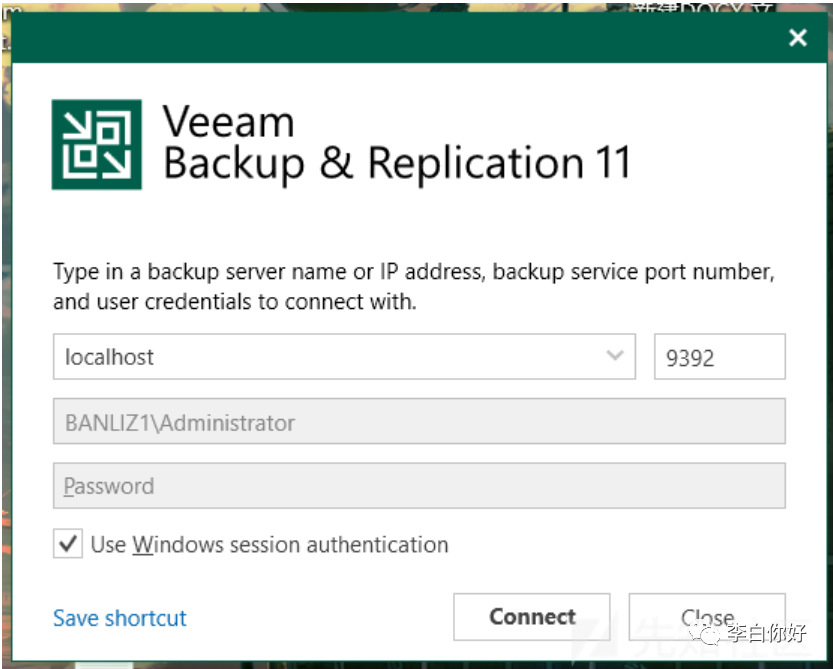Viewport: 833px width, 669px height.
Task: Click the Veeam logo icon
Action: pyautogui.click(x=97, y=145)
